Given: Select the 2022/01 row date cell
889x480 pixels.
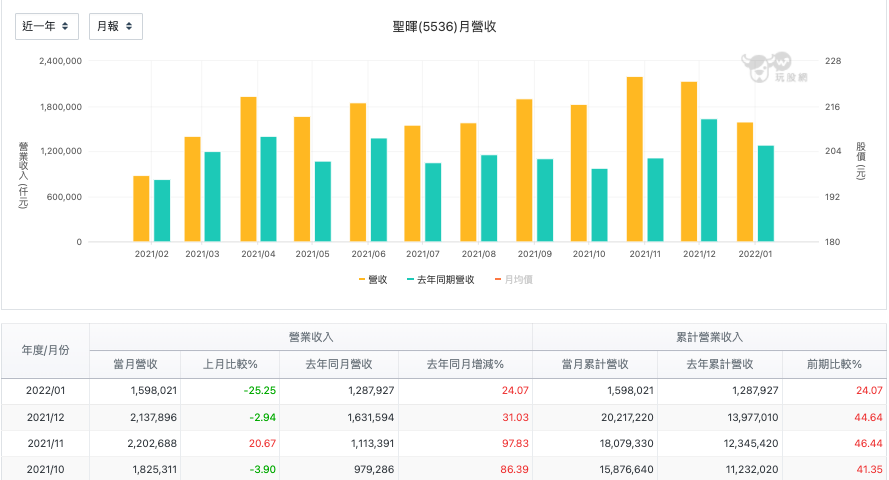Looking at the screenshot, I should 45,390.
